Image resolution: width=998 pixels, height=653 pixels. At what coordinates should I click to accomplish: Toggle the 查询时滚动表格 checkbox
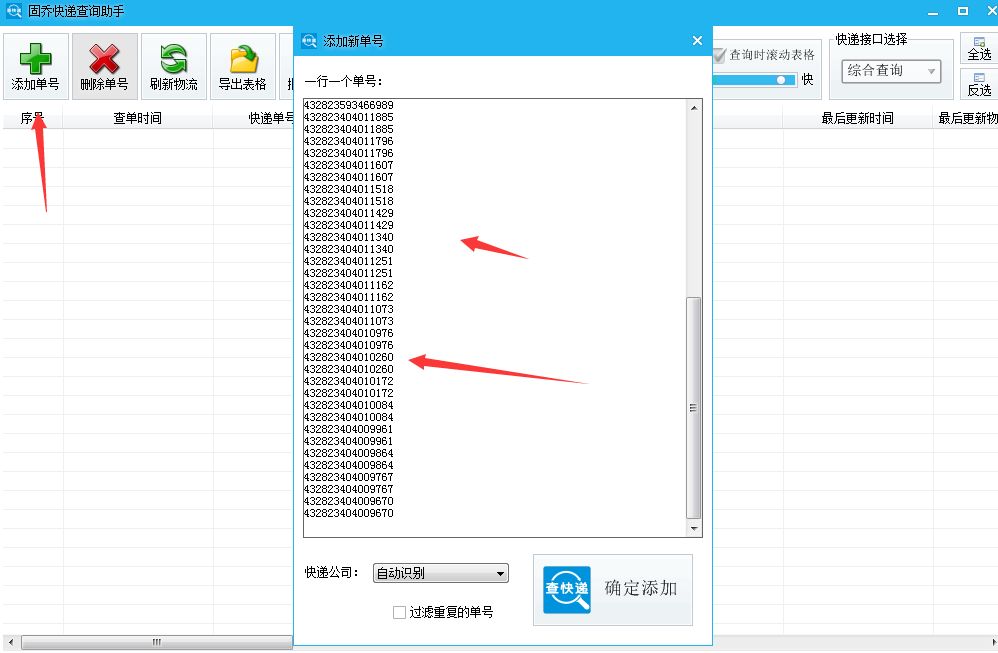pos(720,56)
